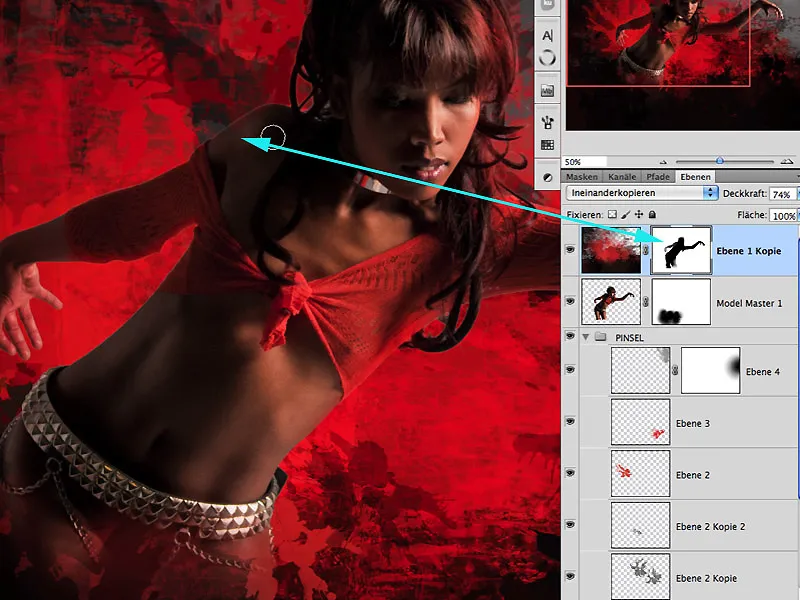Switch to the Kanäle tab
The width and height of the screenshot is (800, 600).
point(622,177)
